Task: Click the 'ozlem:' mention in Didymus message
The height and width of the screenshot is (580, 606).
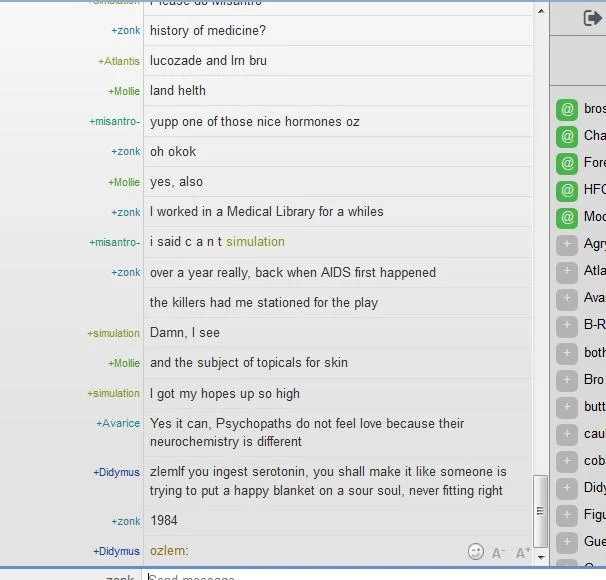Action: [x=169, y=551]
